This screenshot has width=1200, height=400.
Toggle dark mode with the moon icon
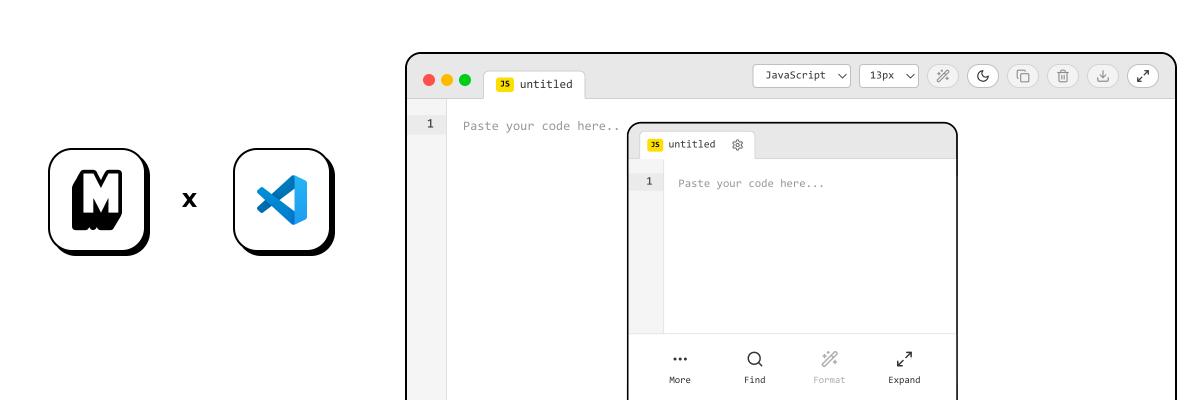coord(983,76)
